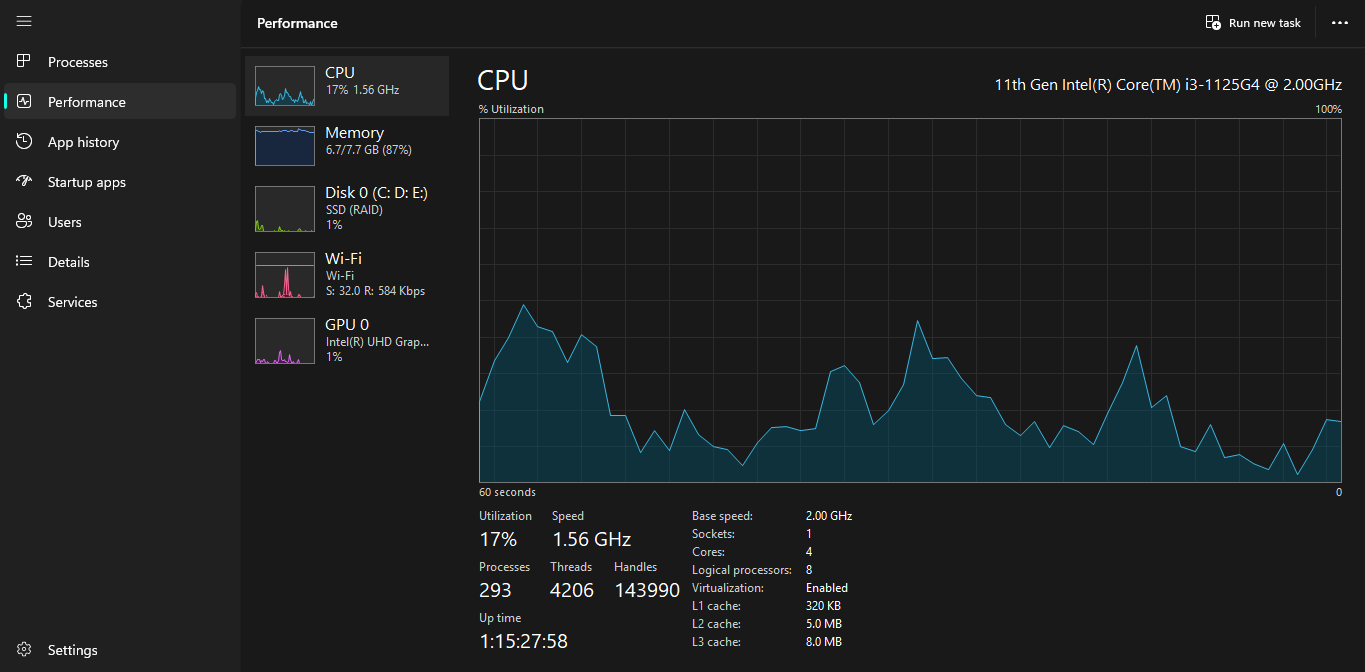Open the Users page icon
The image size is (1365, 672).
tap(25, 222)
